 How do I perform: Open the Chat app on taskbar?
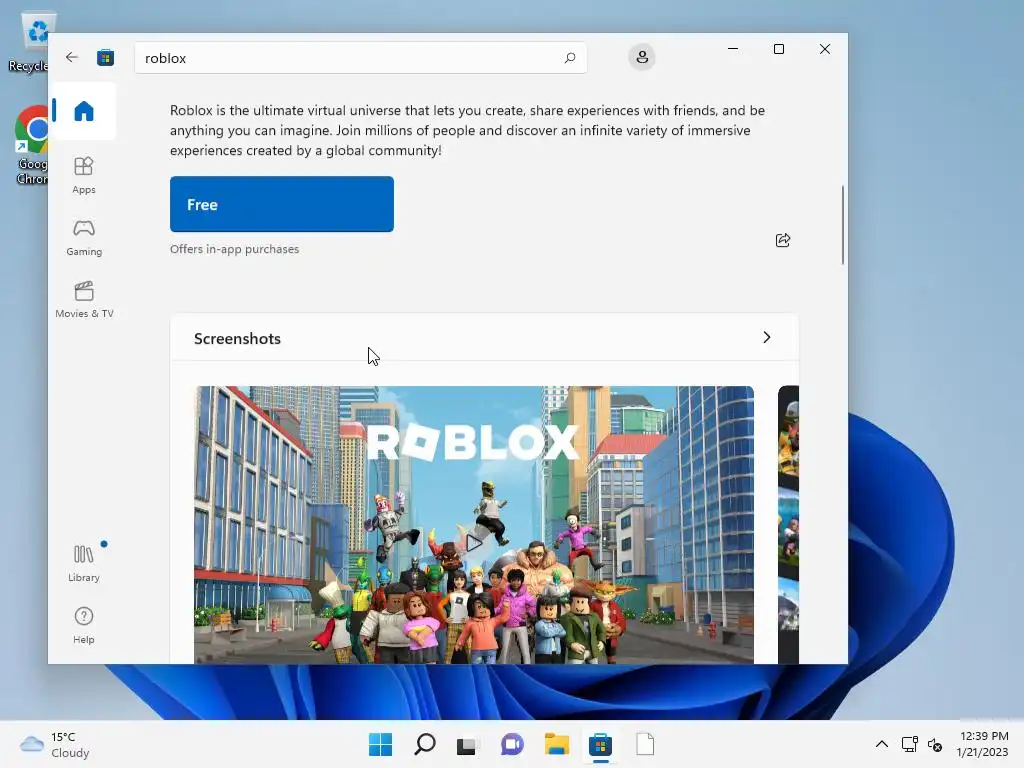512,744
